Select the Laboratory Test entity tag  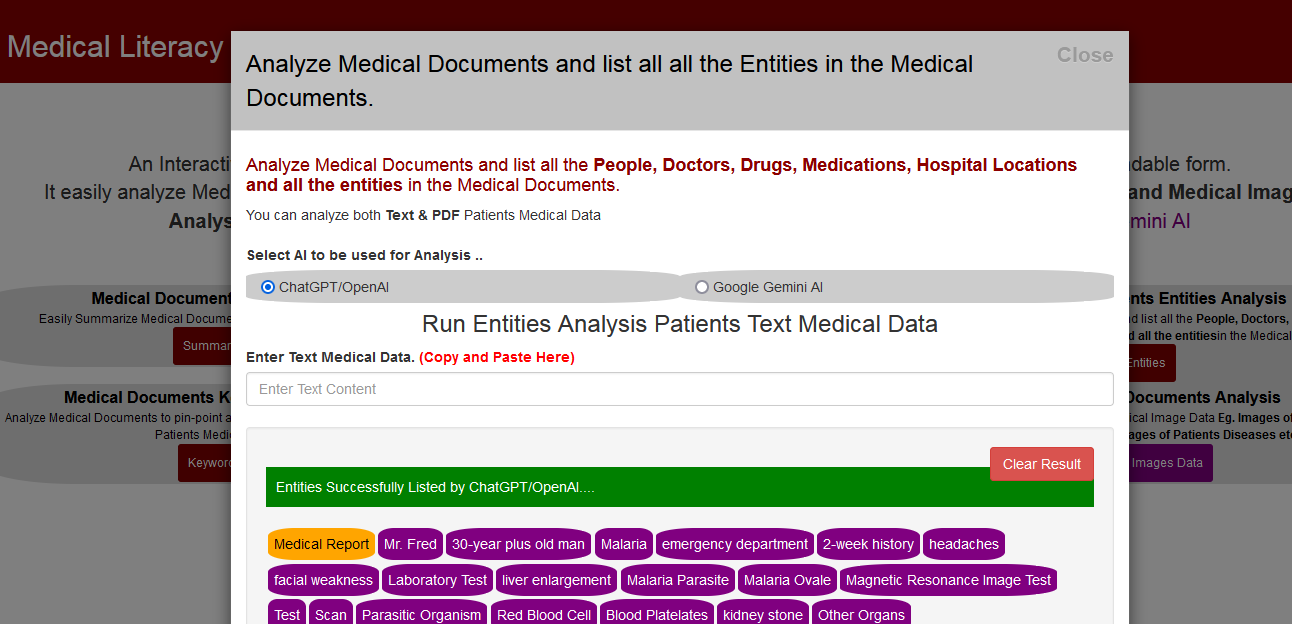pyautogui.click(x=437, y=579)
